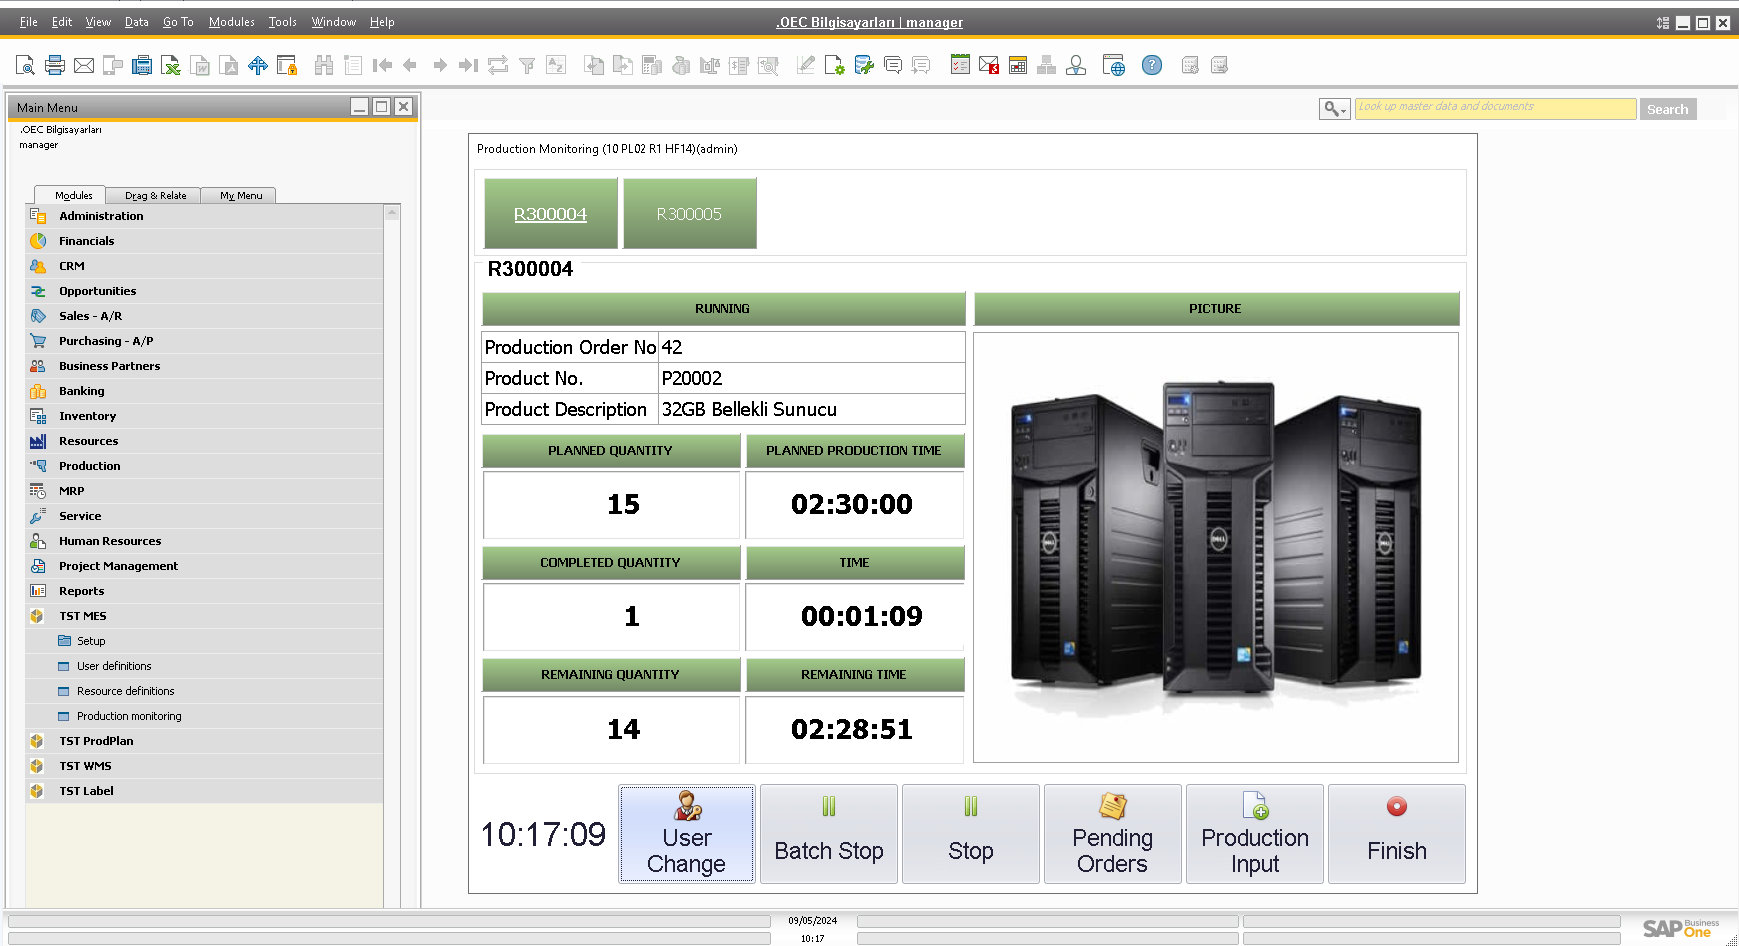
Task: Open Pending Orders
Action: (x=1112, y=834)
